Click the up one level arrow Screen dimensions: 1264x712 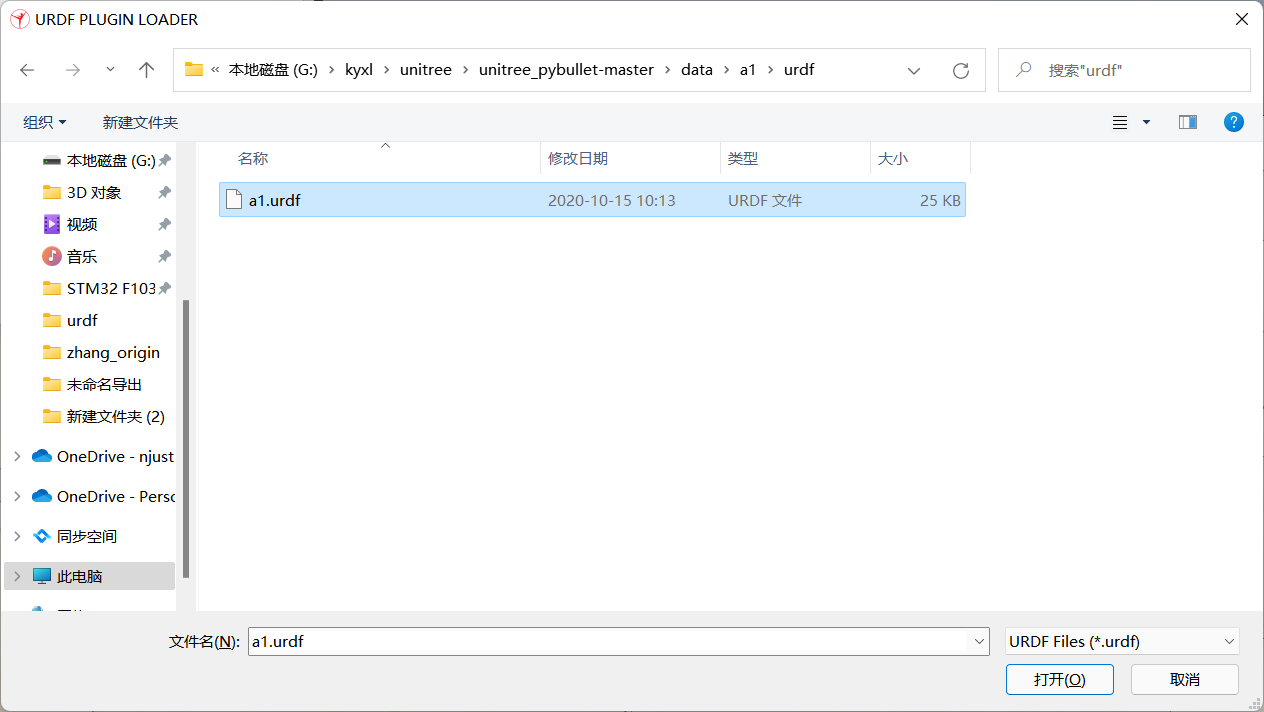point(146,70)
